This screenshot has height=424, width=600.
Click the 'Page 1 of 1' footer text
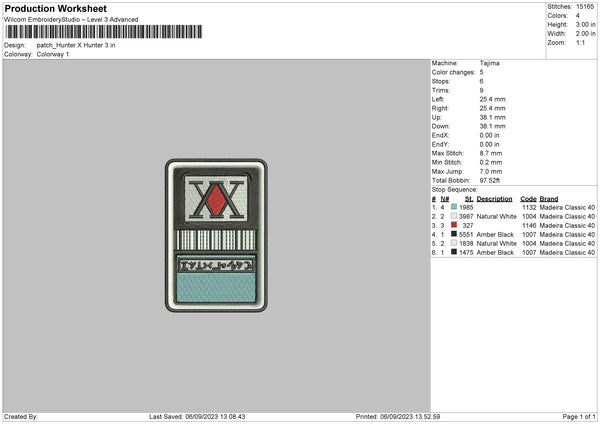(579, 417)
